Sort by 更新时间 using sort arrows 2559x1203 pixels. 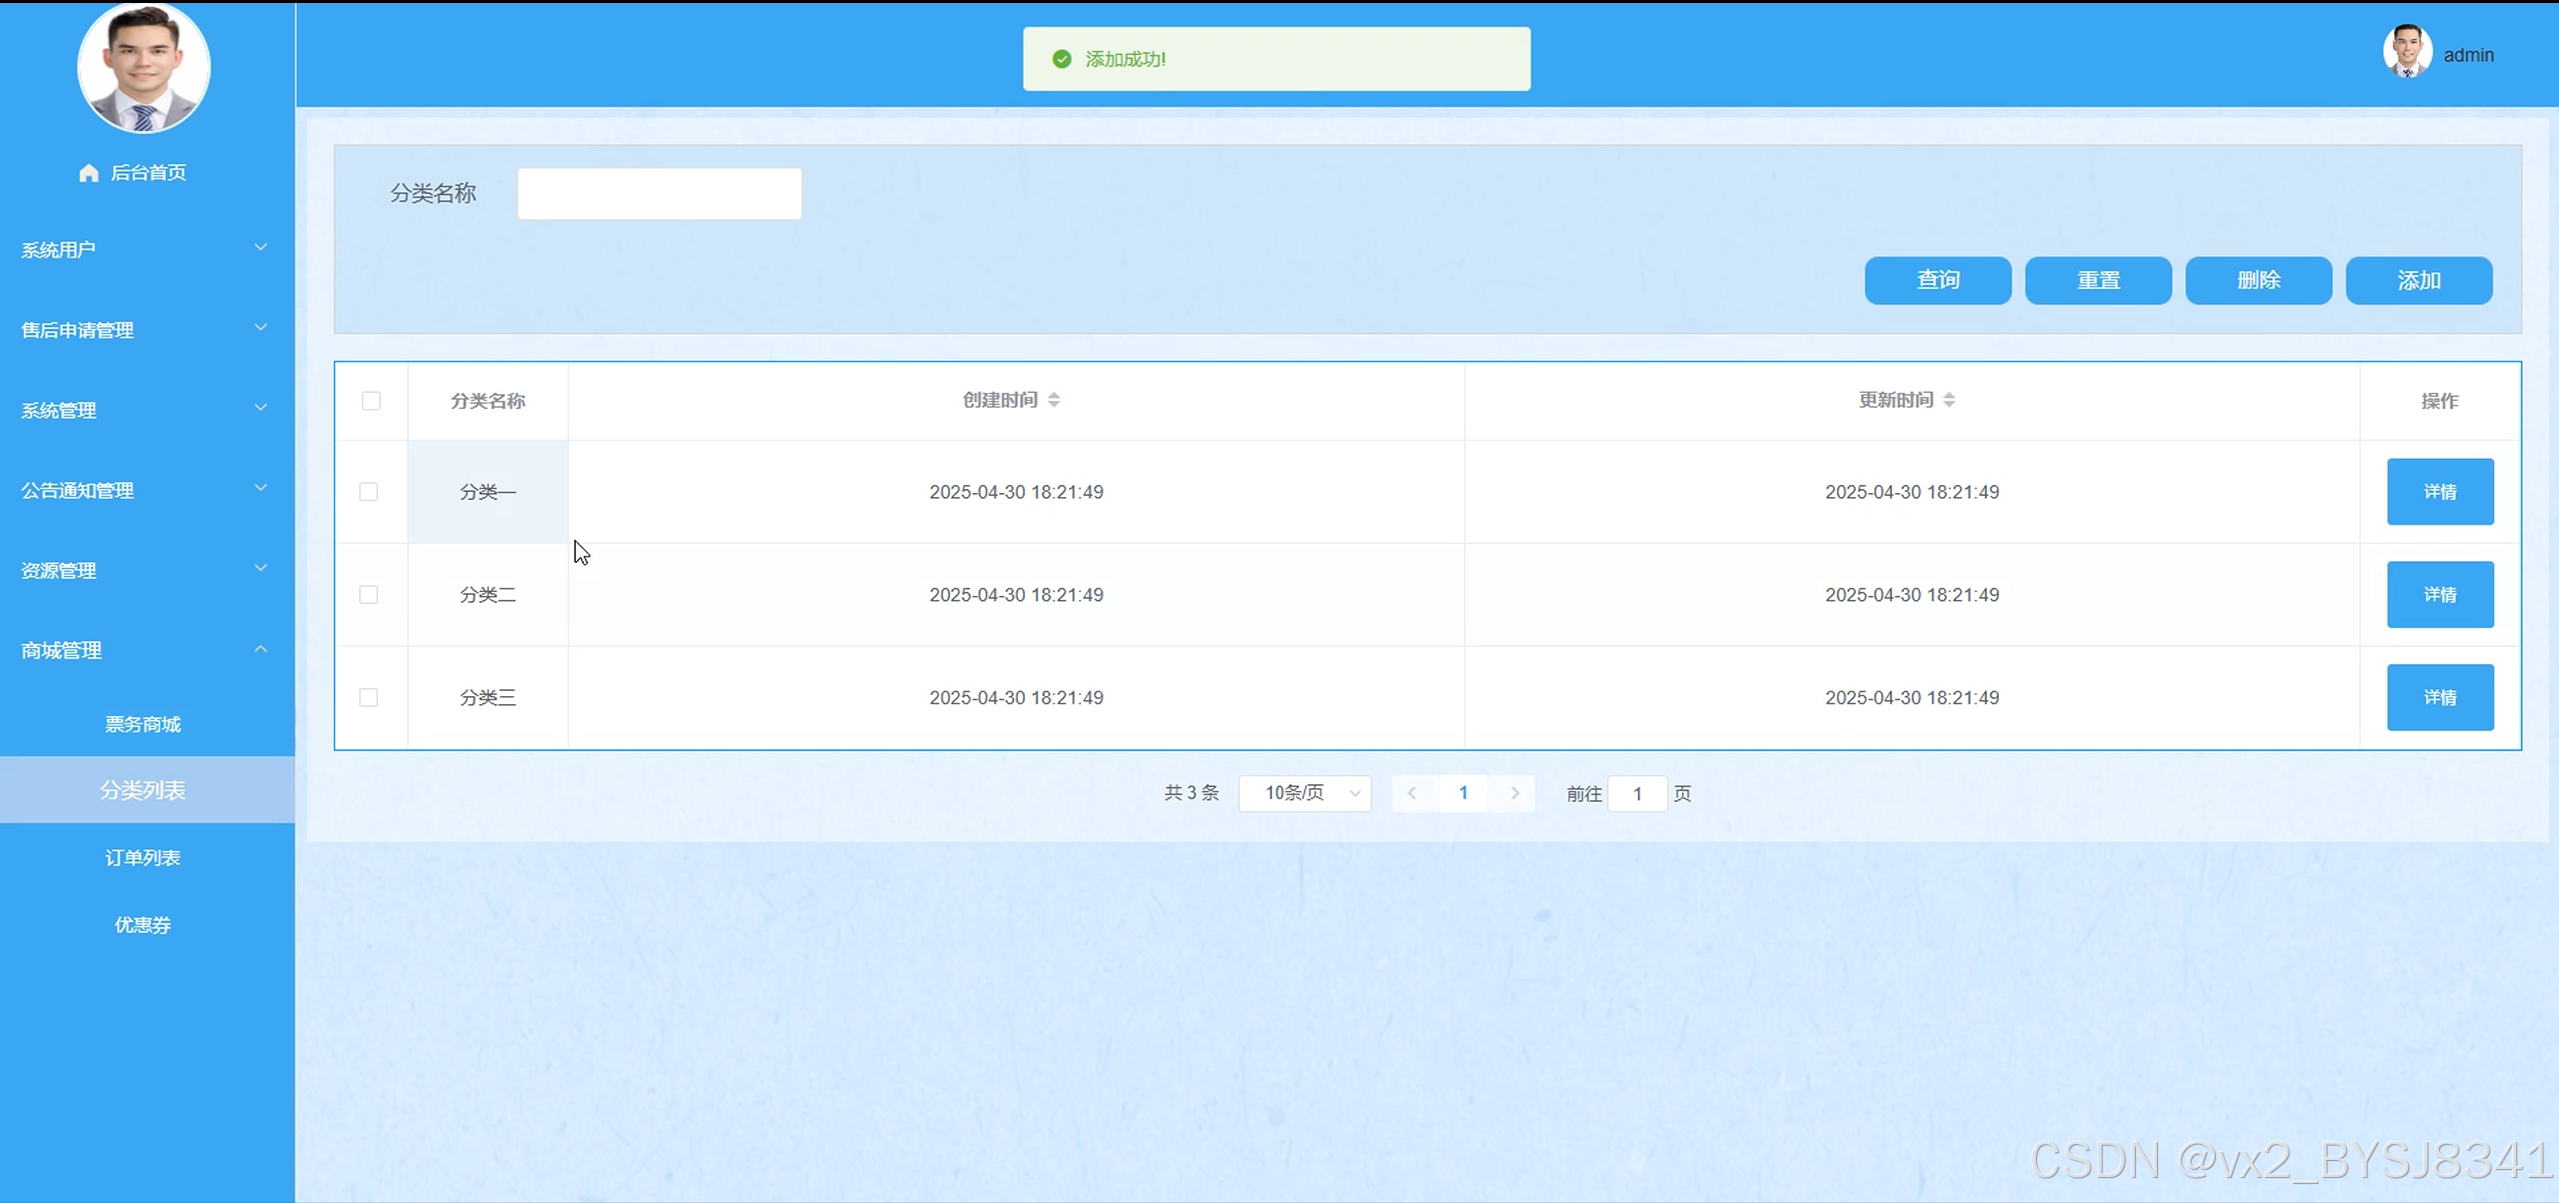[x=1949, y=400]
